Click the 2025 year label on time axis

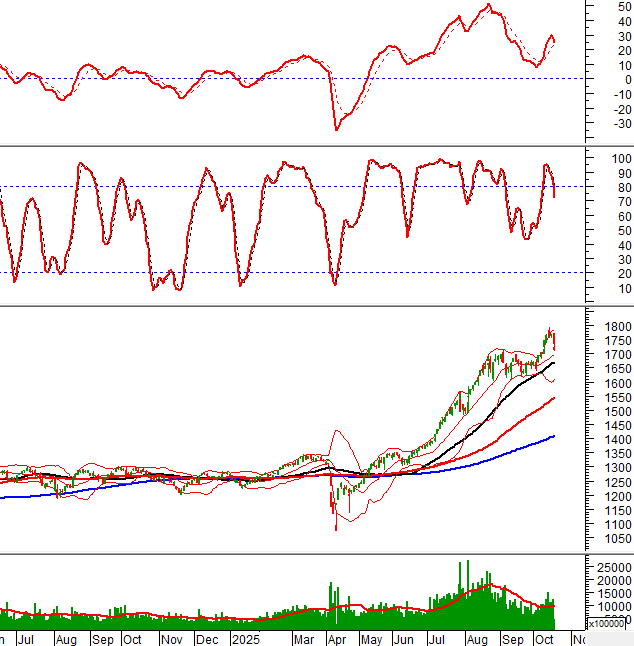pyautogui.click(x=244, y=637)
